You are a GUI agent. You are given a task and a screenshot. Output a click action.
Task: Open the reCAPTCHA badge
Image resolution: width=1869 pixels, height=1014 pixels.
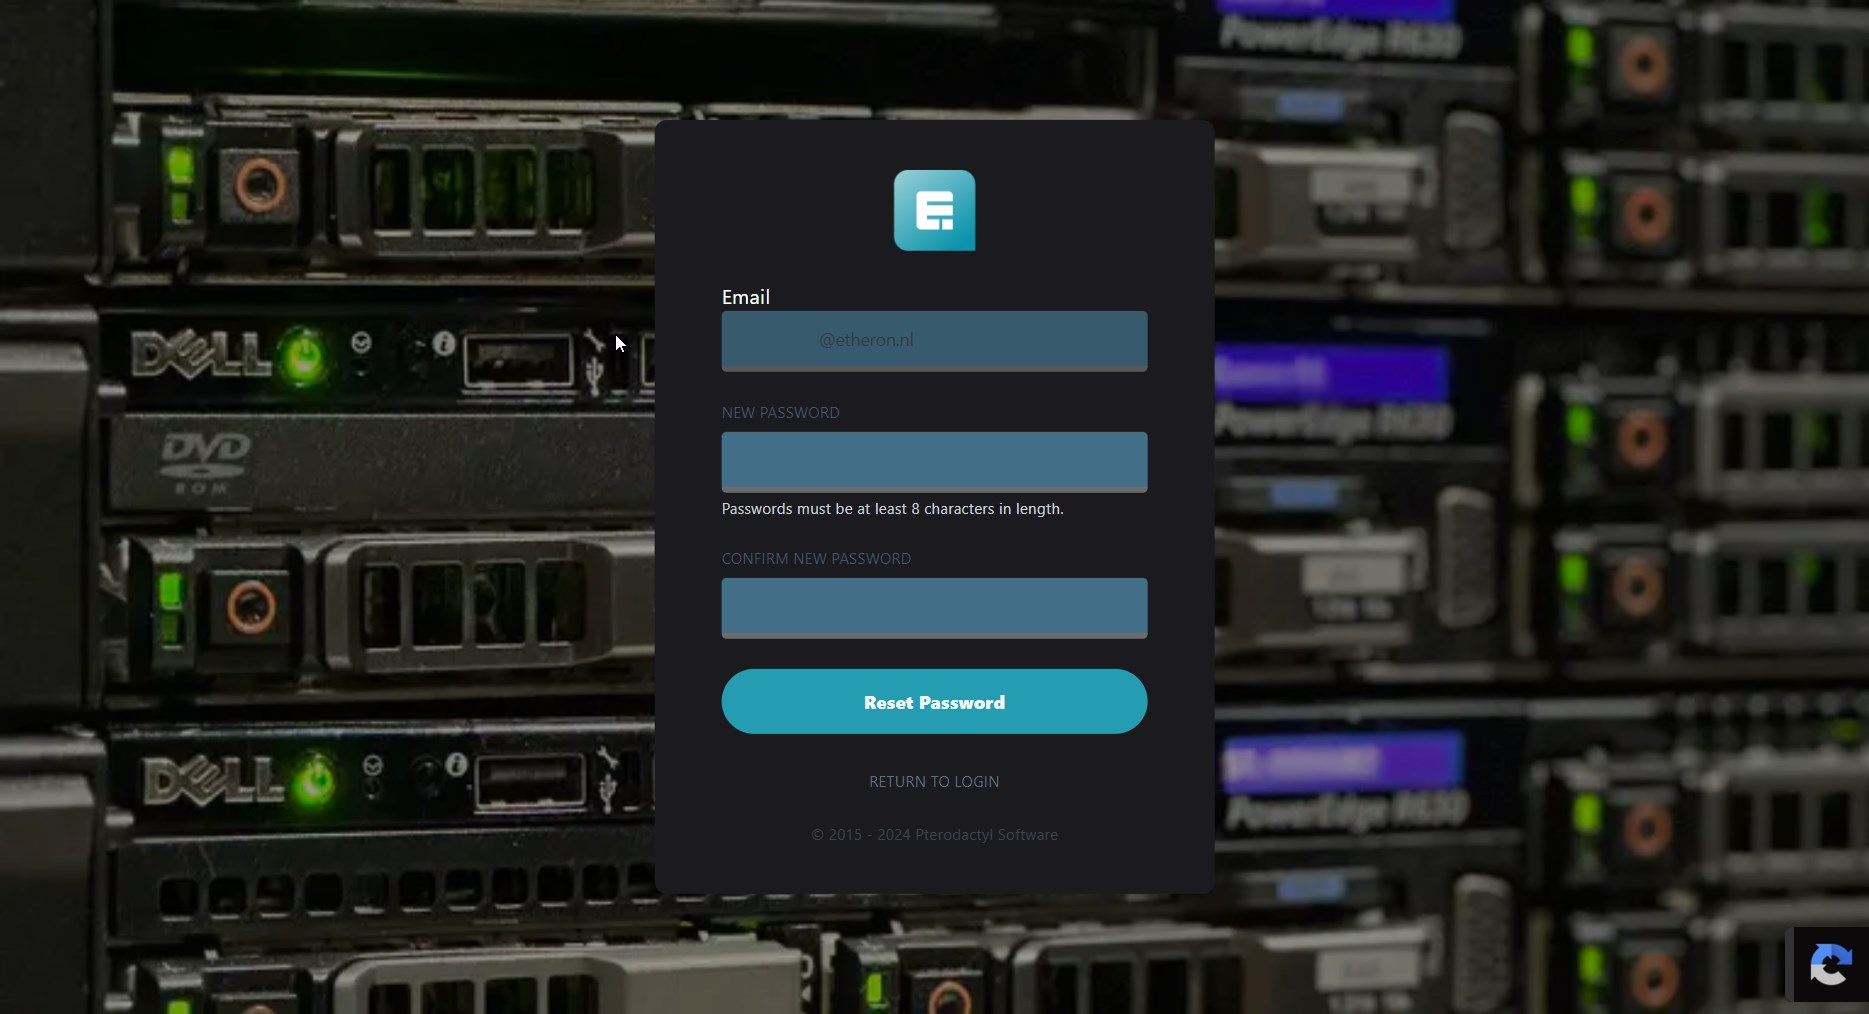1829,965
